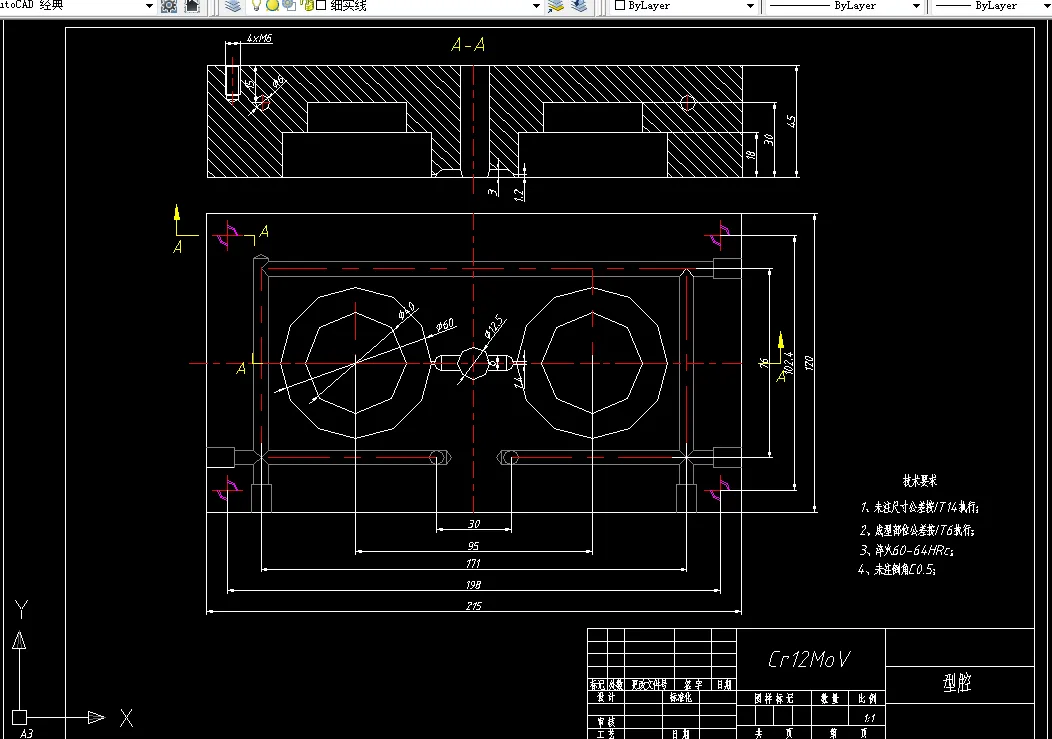Select the 细实线 layer name text
The image size is (1052, 739).
point(348,5)
